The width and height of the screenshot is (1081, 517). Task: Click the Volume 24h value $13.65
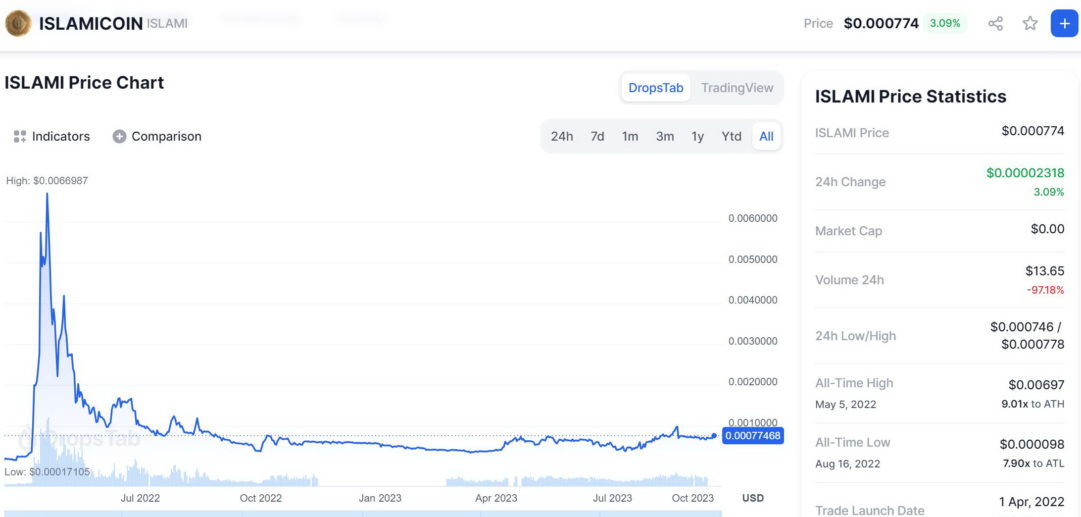click(x=1045, y=271)
